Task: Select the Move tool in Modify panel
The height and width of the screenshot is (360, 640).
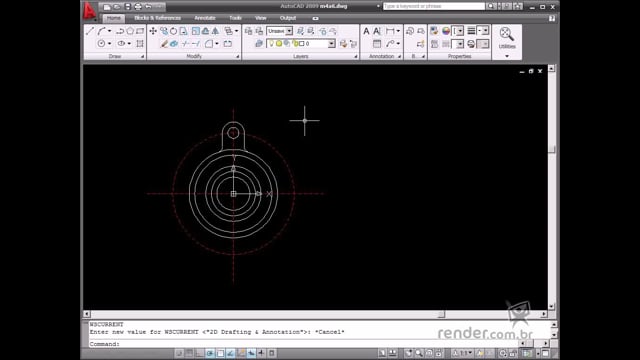Action: 153,31
